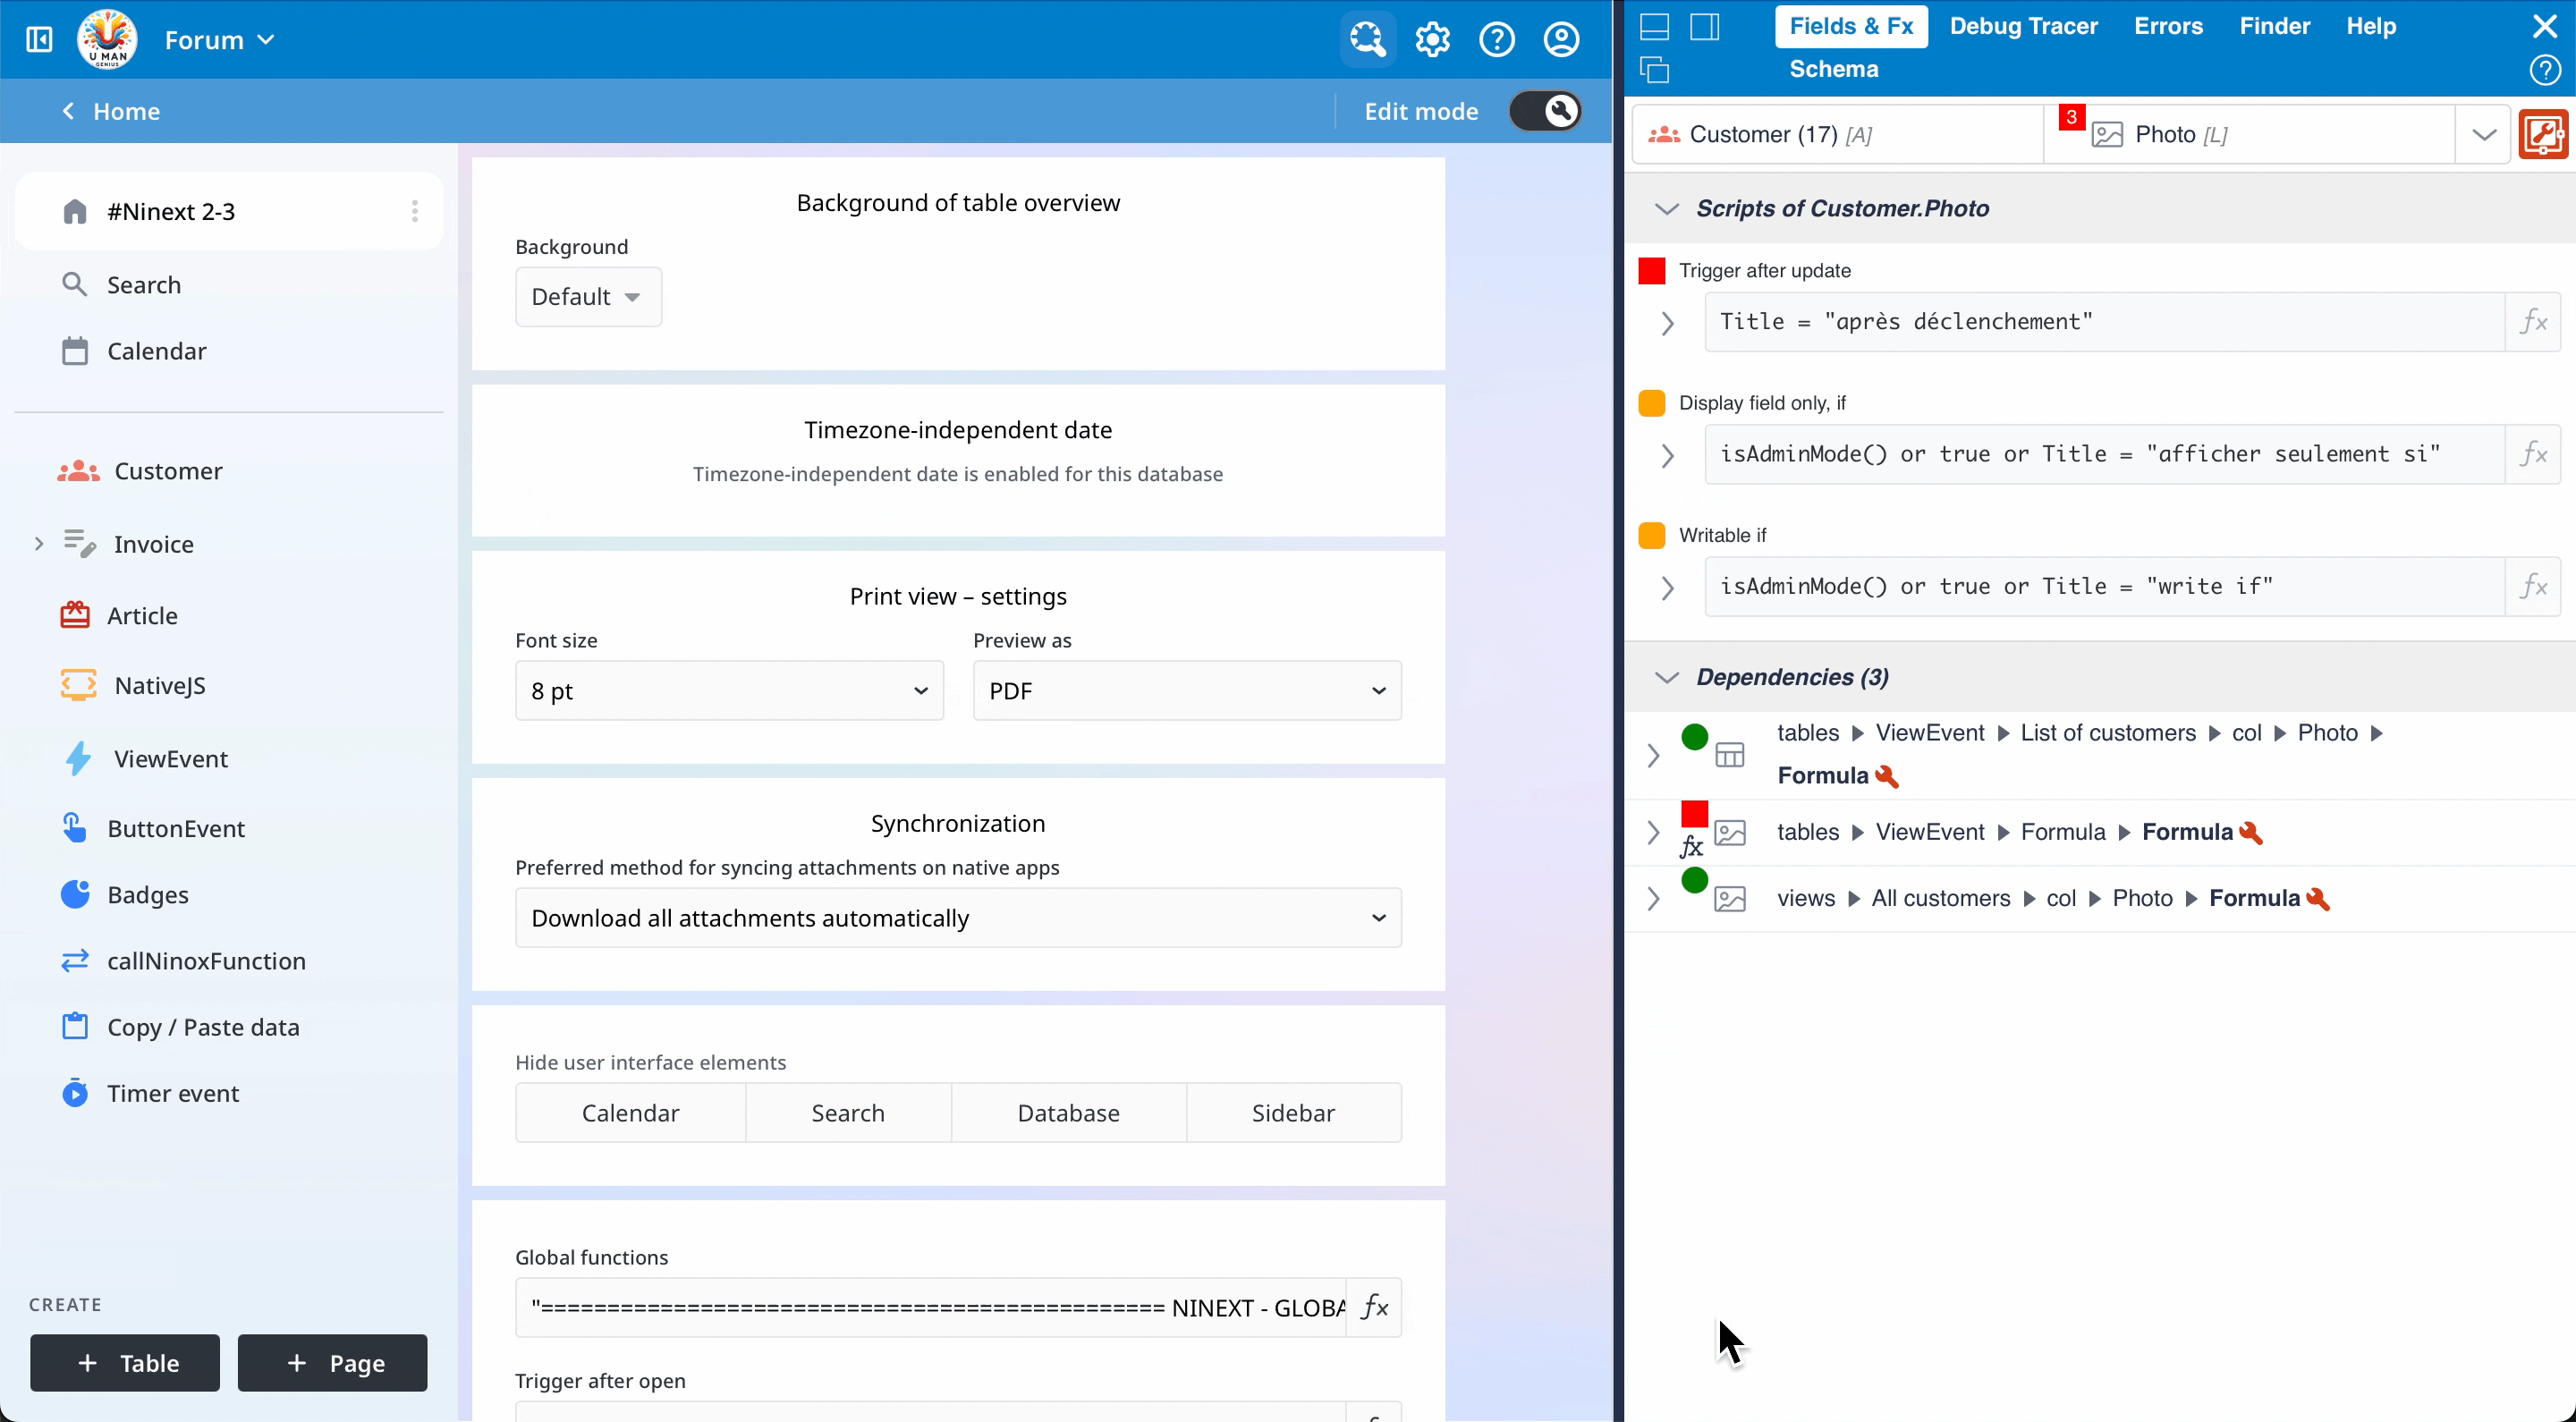The height and width of the screenshot is (1422, 2576).
Task: Collapse the left sidebar with panel icon
Action: click(x=39, y=40)
